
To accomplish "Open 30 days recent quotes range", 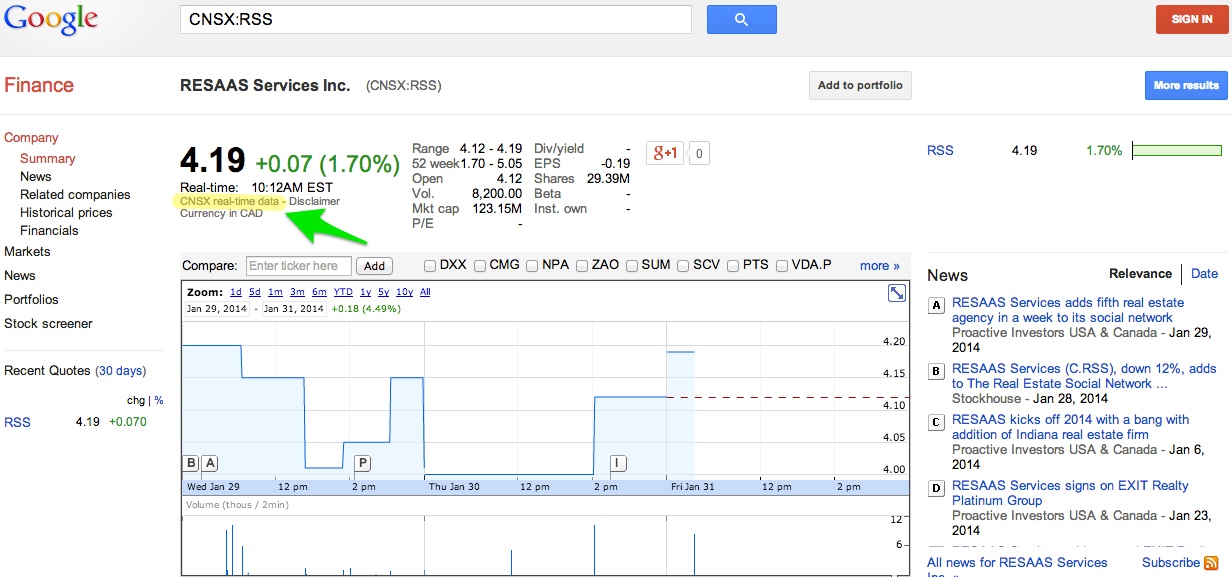I will tap(120, 371).
